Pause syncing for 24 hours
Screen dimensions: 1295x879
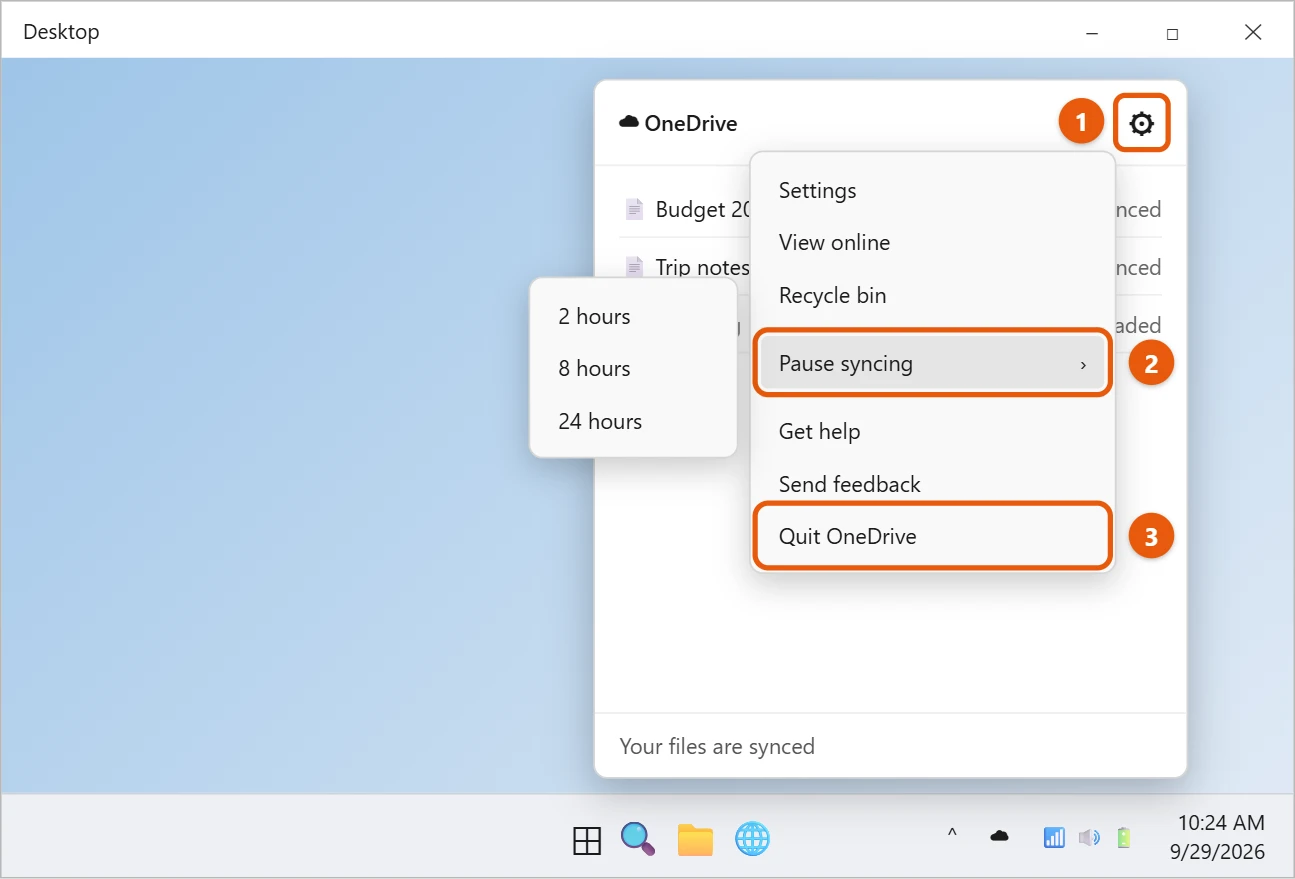633,421
